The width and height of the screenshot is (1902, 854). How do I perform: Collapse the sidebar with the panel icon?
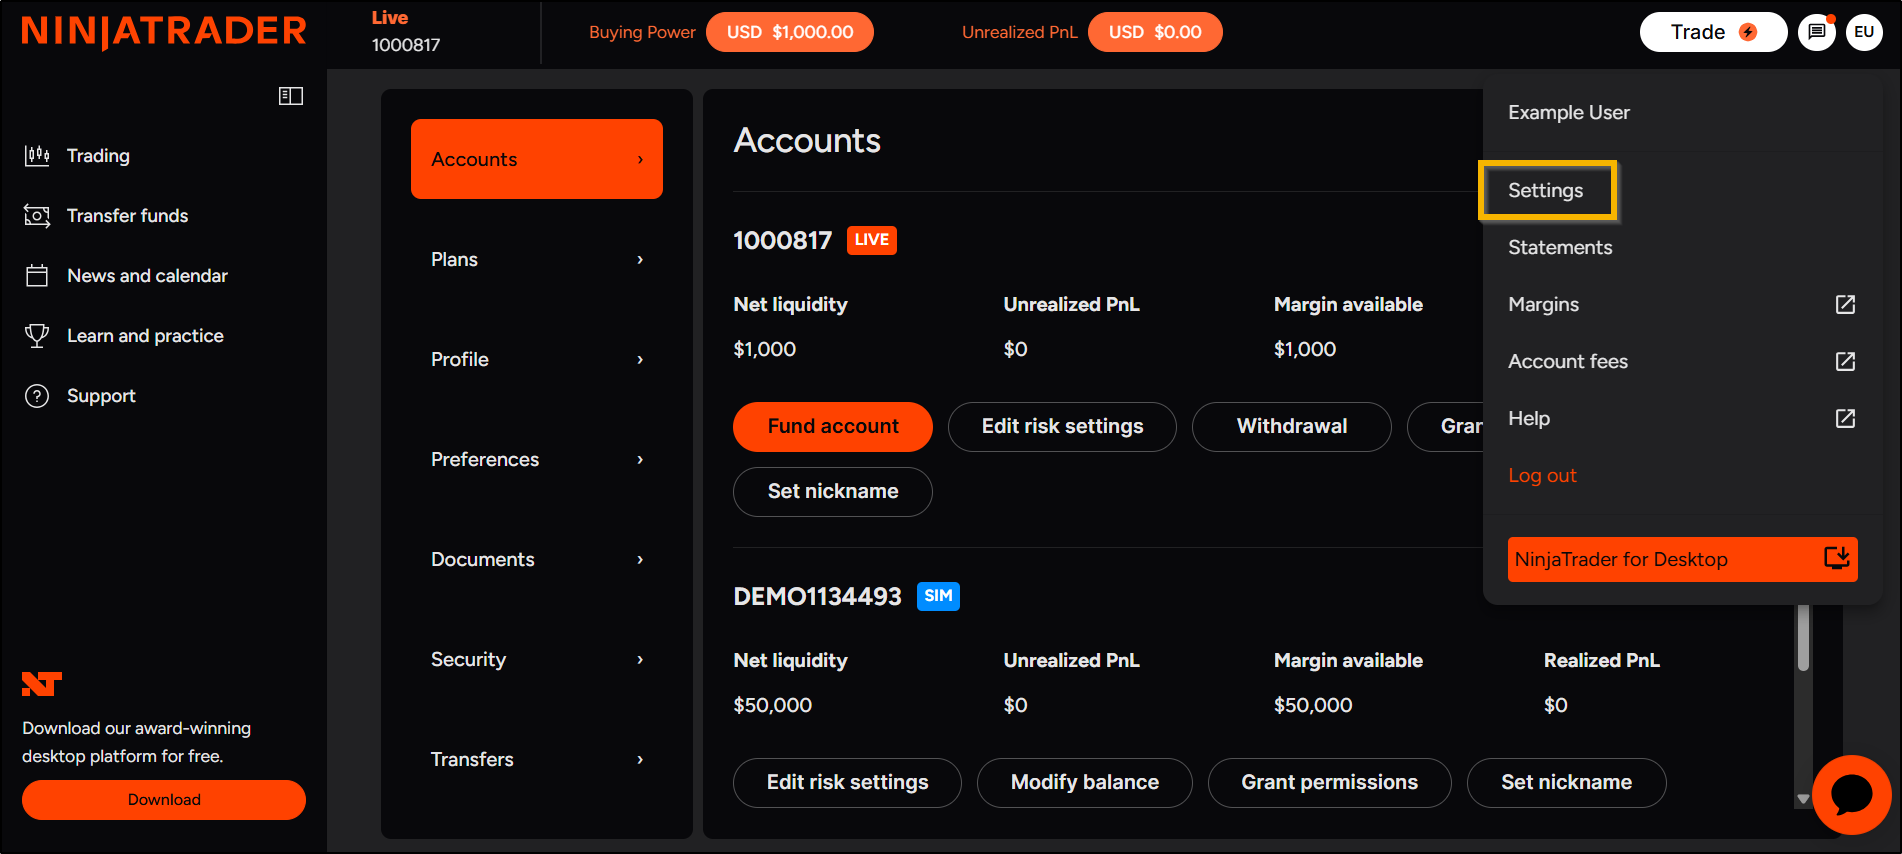(x=291, y=96)
